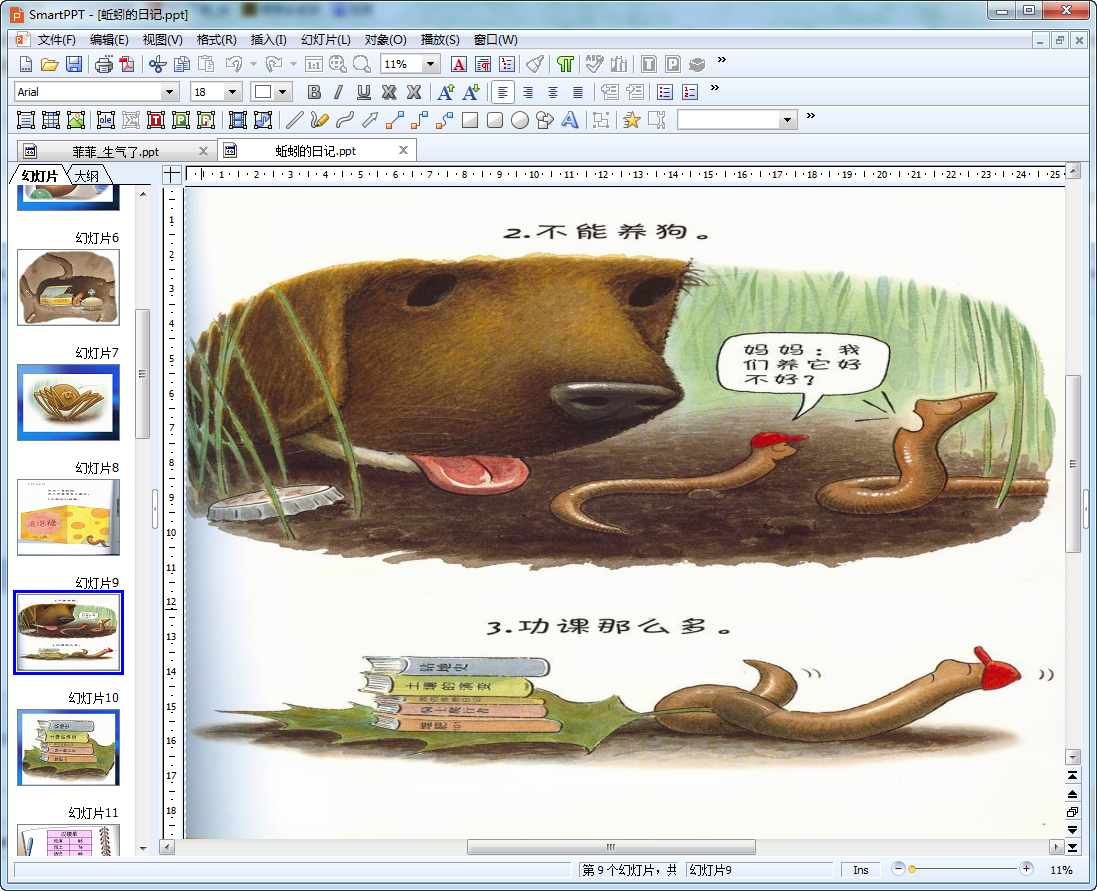1097x891 pixels.
Task: Save the presentation with floppy icon
Action: [x=73, y=64]
